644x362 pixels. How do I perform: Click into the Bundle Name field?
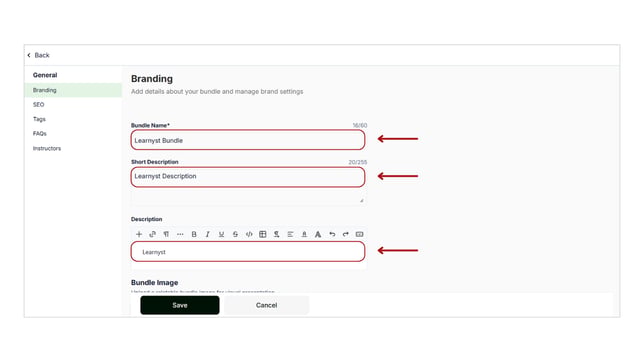click(x=248, y=140)
